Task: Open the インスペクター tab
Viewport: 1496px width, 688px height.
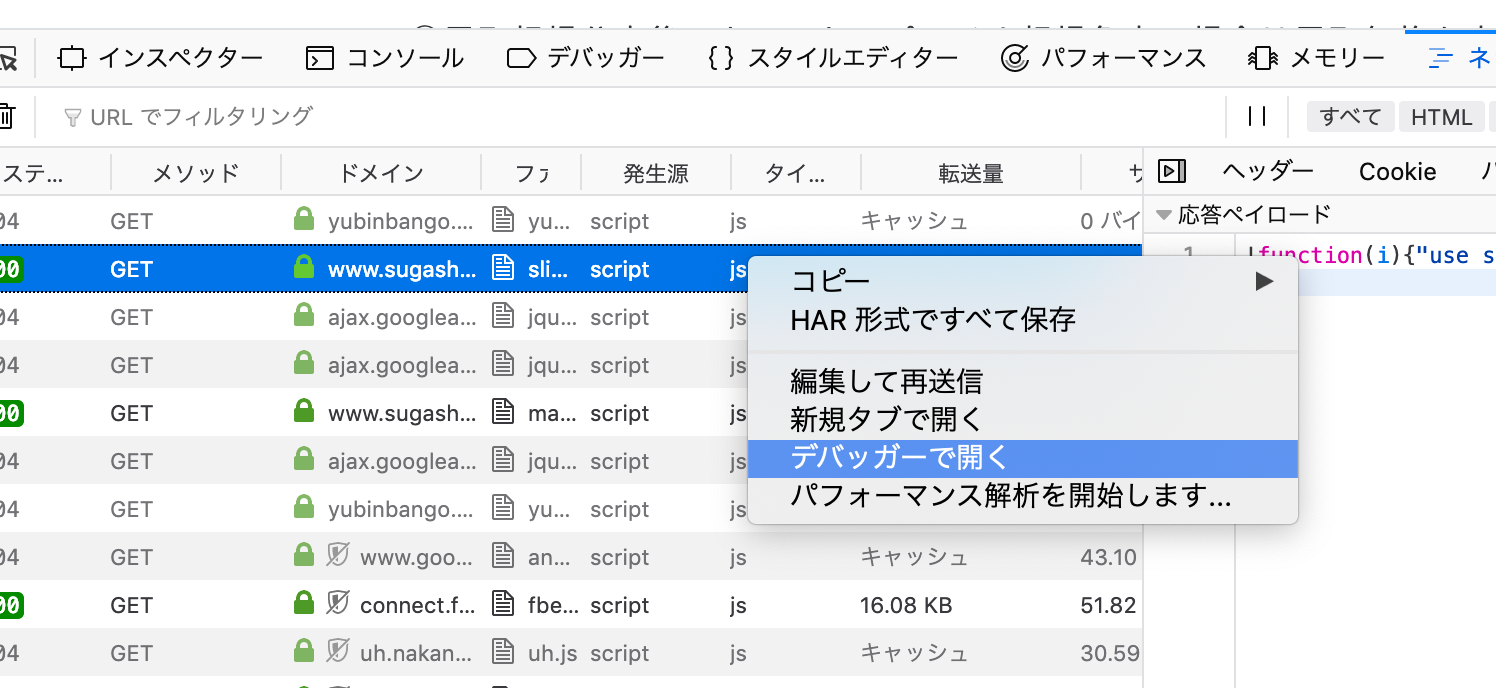Action: pos(160,58)
